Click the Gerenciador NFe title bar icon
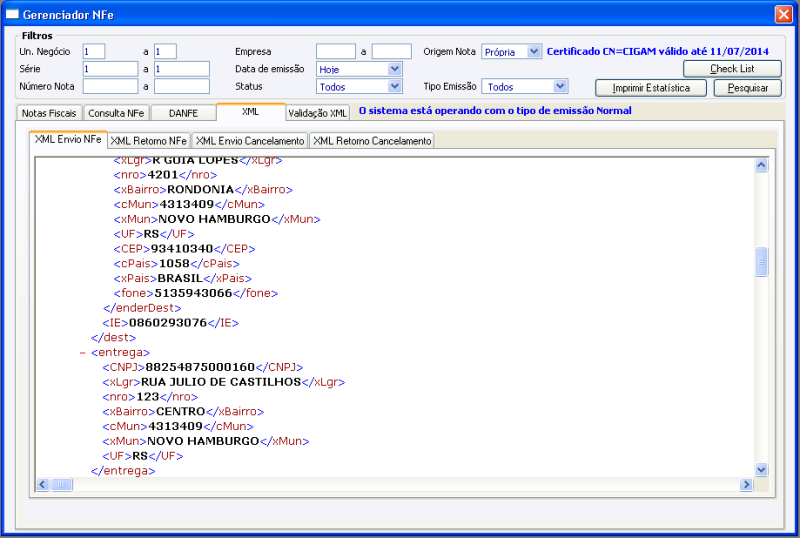This screenshot has width=800, height=538. coord(12,14)
